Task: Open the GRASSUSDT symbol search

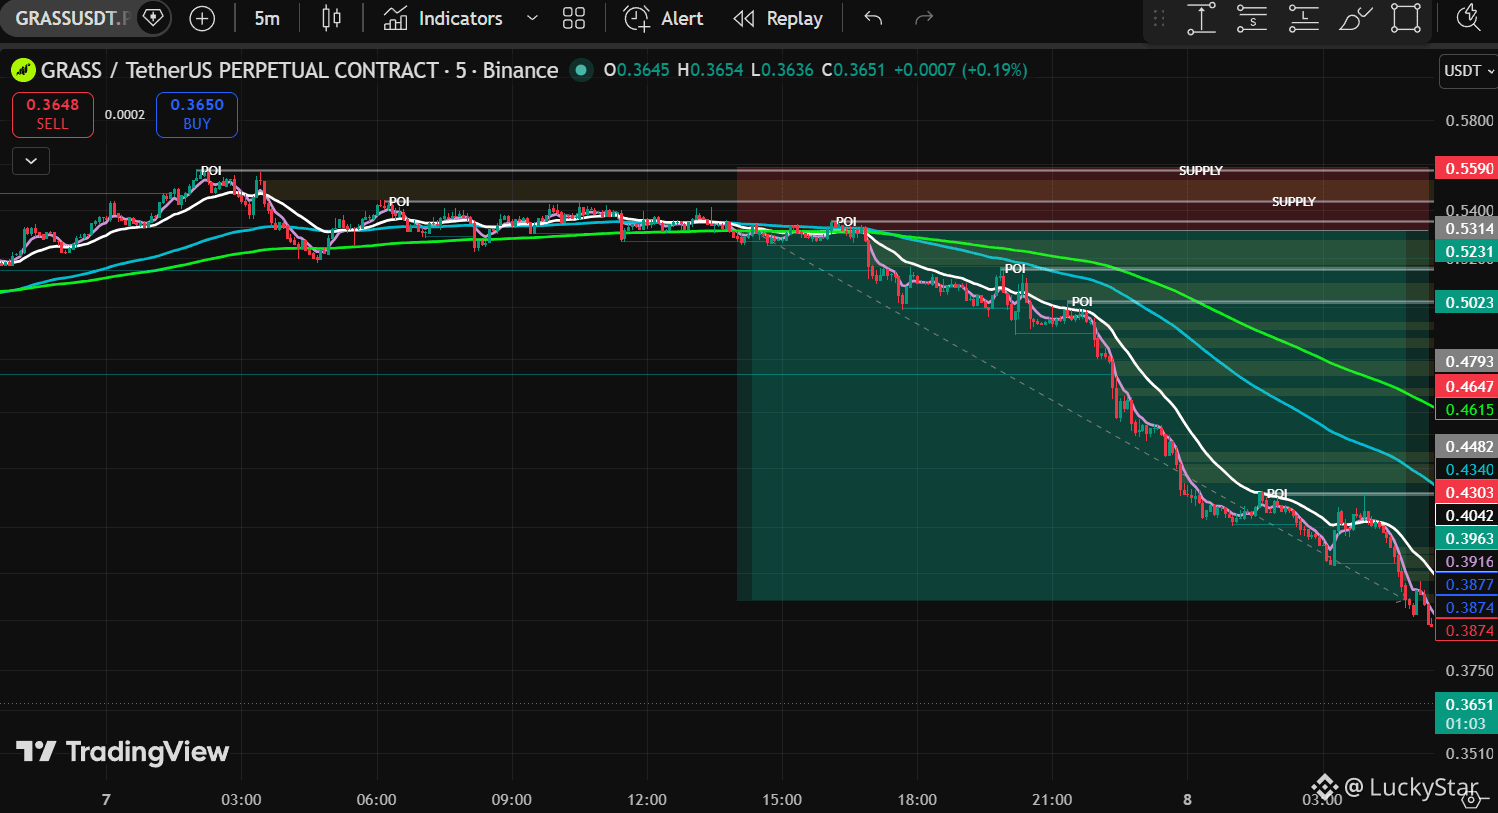Action: click(x=70, y=18)
